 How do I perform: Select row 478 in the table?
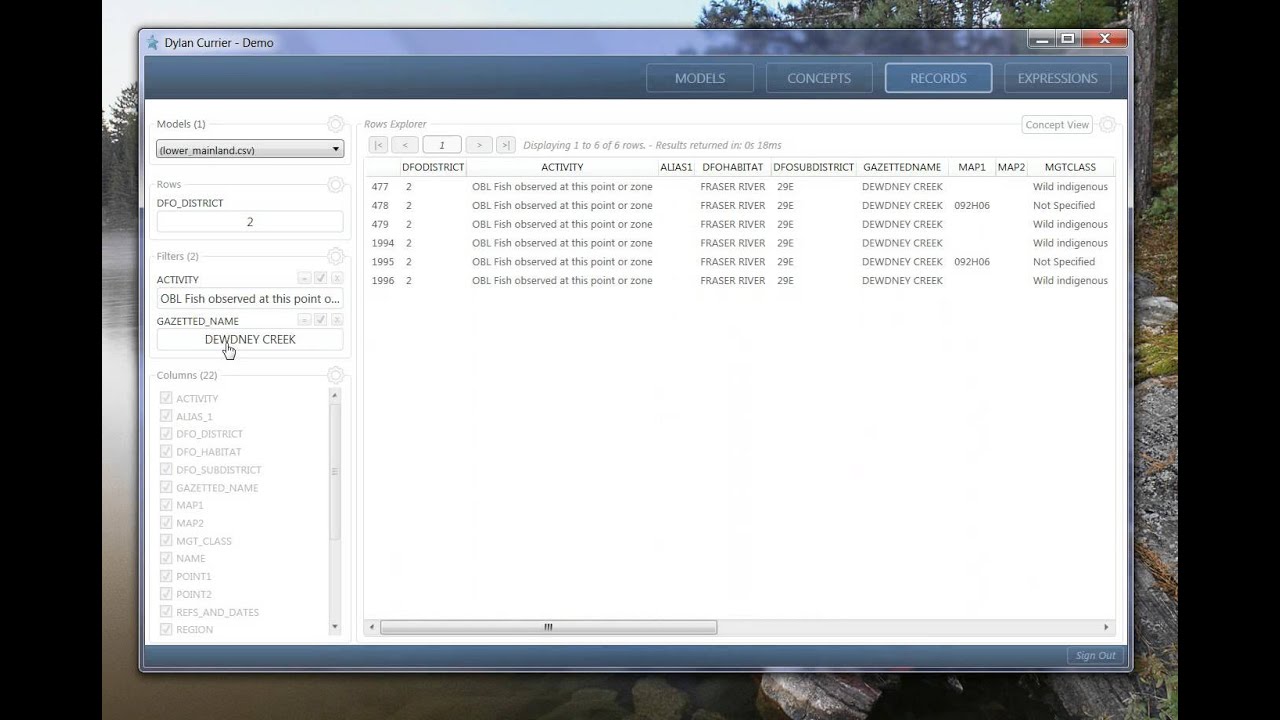click(x=740, y=205)
